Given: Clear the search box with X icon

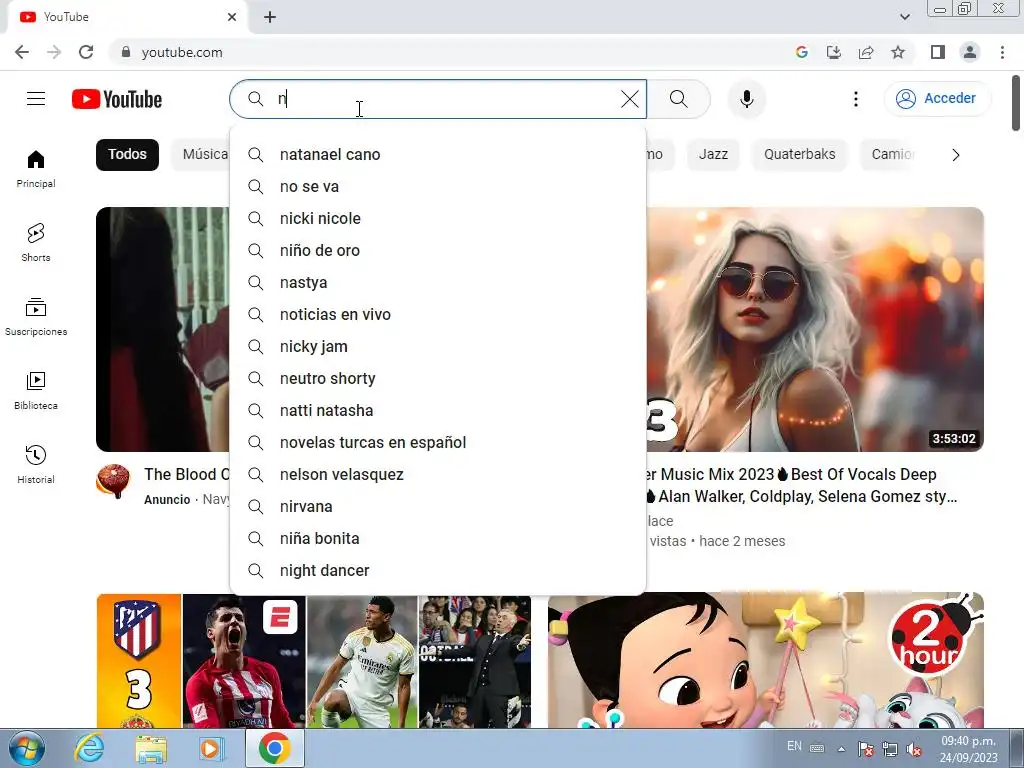Looking at the screenshot, I should (630, 99).
